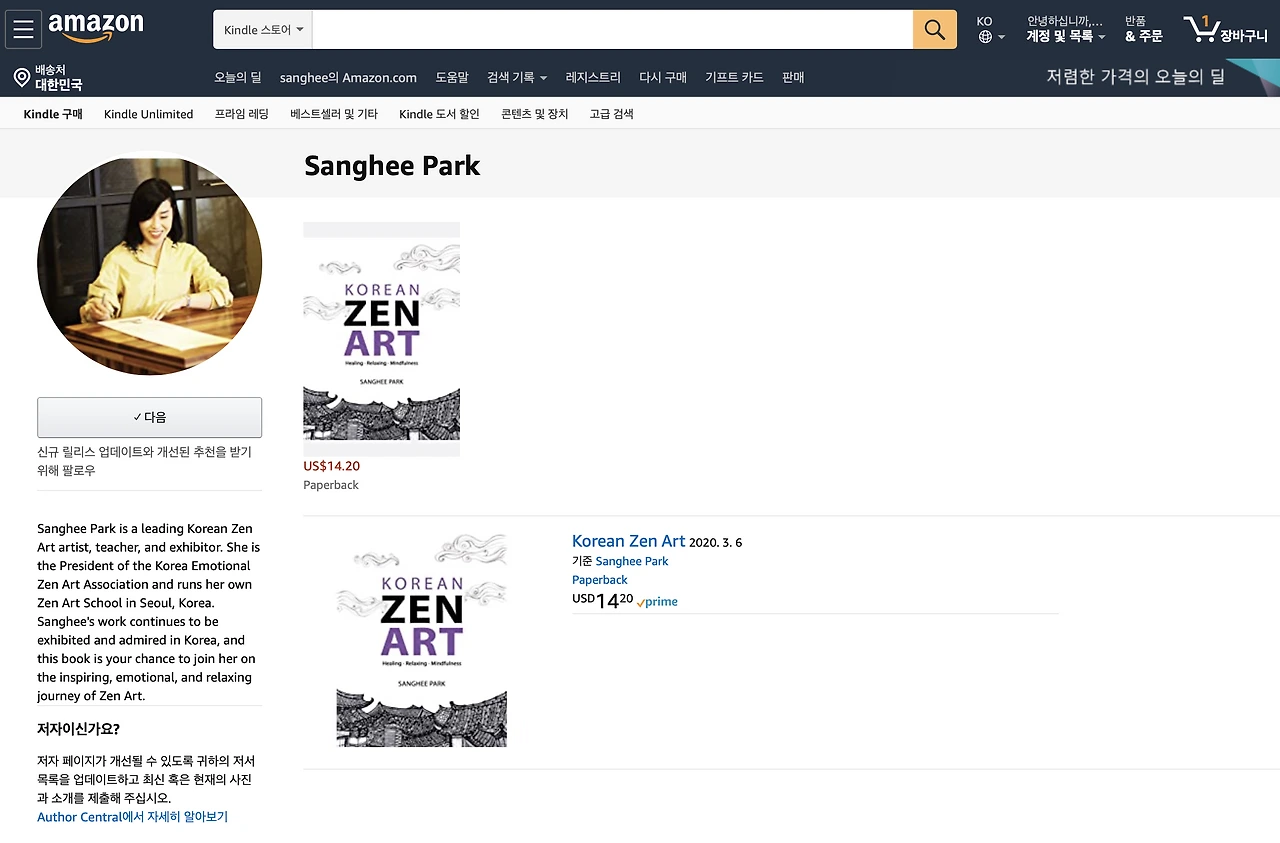Click the delivery location pin icon
The image size is (1280, 843).
tap(21, 77)
